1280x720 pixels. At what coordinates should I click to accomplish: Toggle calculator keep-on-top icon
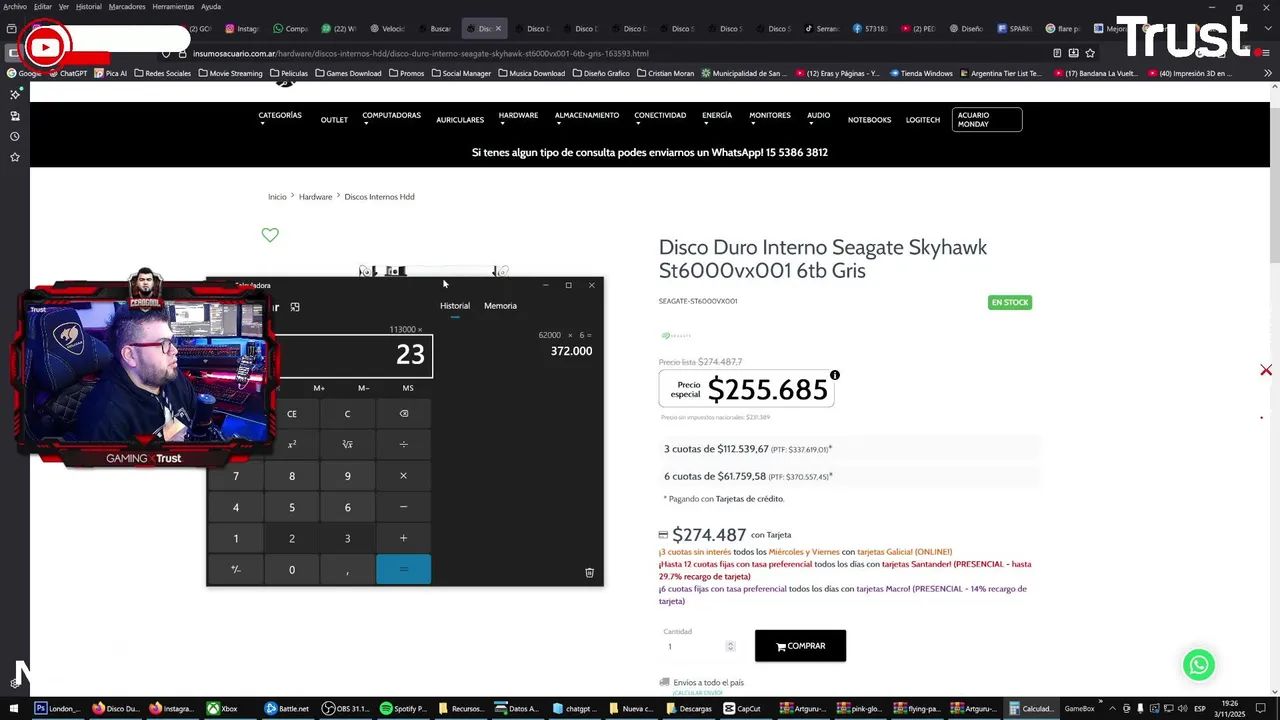295,307
